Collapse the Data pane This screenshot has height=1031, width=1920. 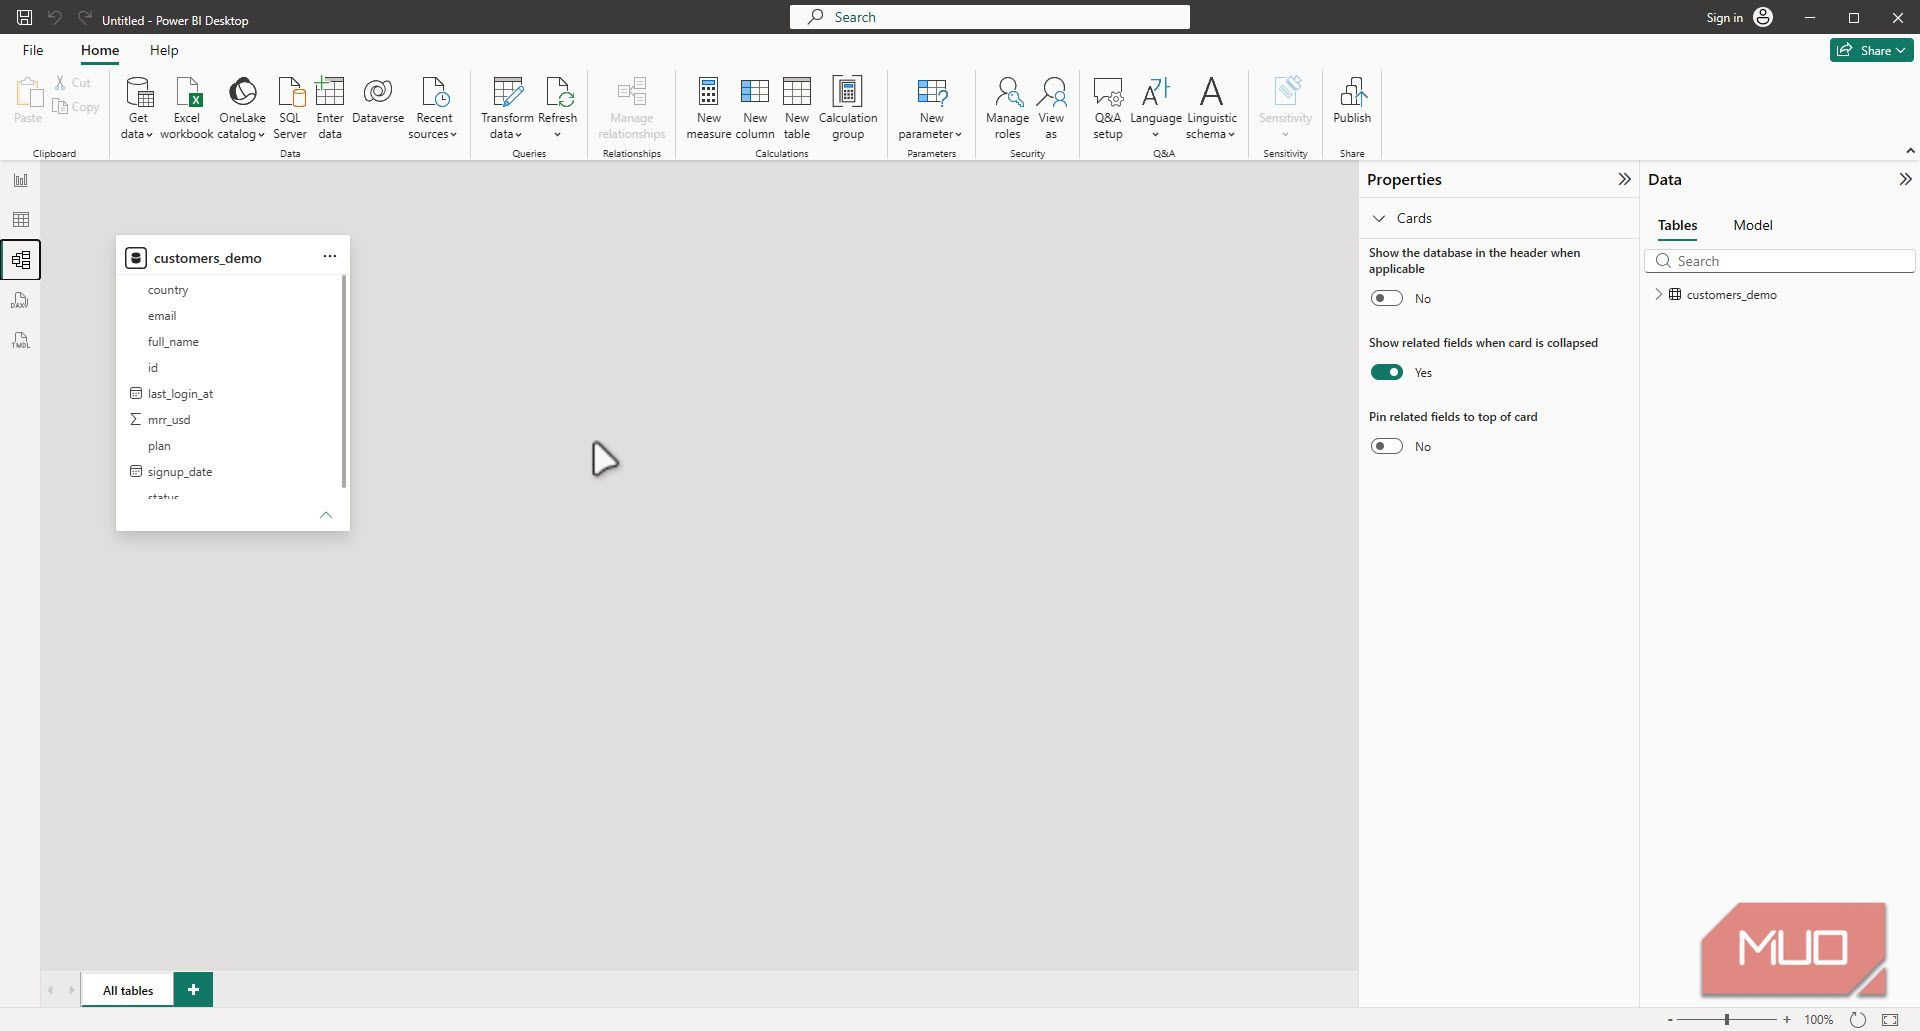(1905, 179)
